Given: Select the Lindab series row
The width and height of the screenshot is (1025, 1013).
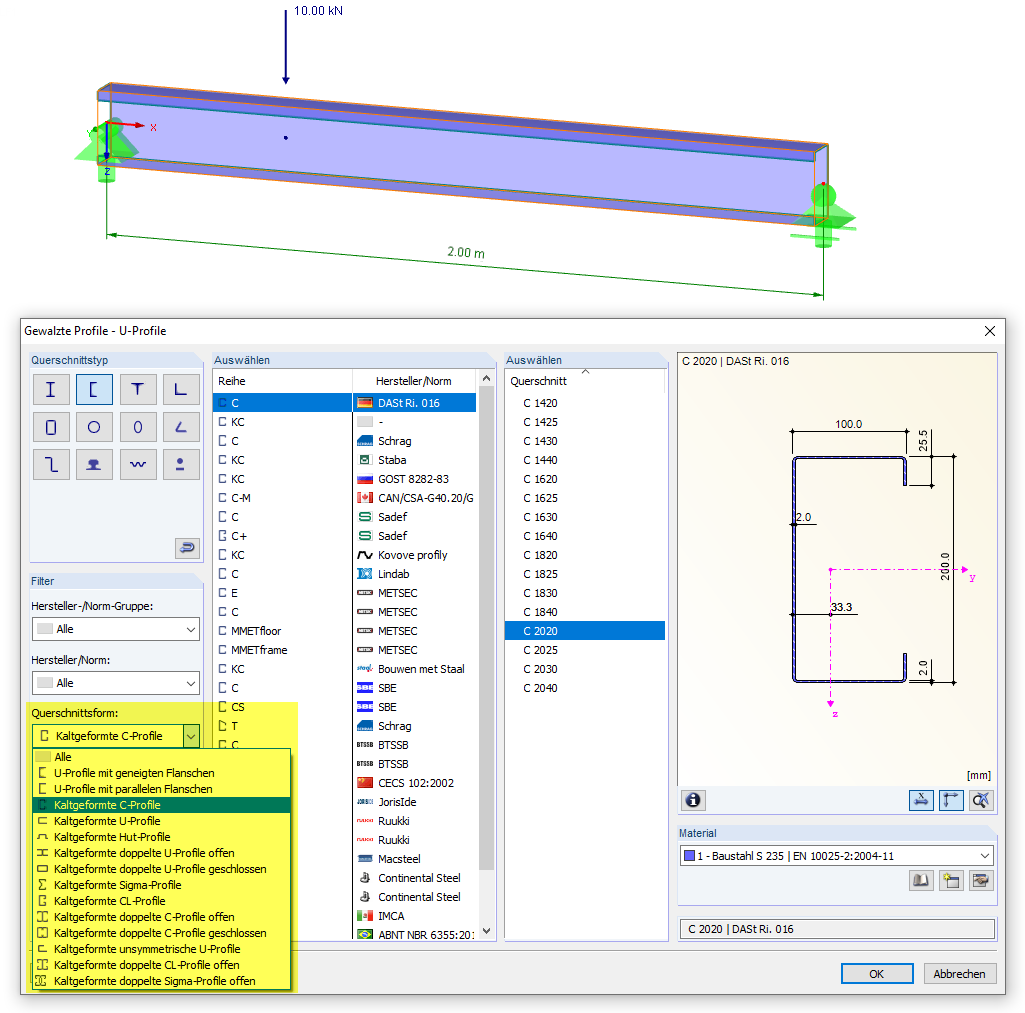Looking at the screenshot, I should (345, 574).
